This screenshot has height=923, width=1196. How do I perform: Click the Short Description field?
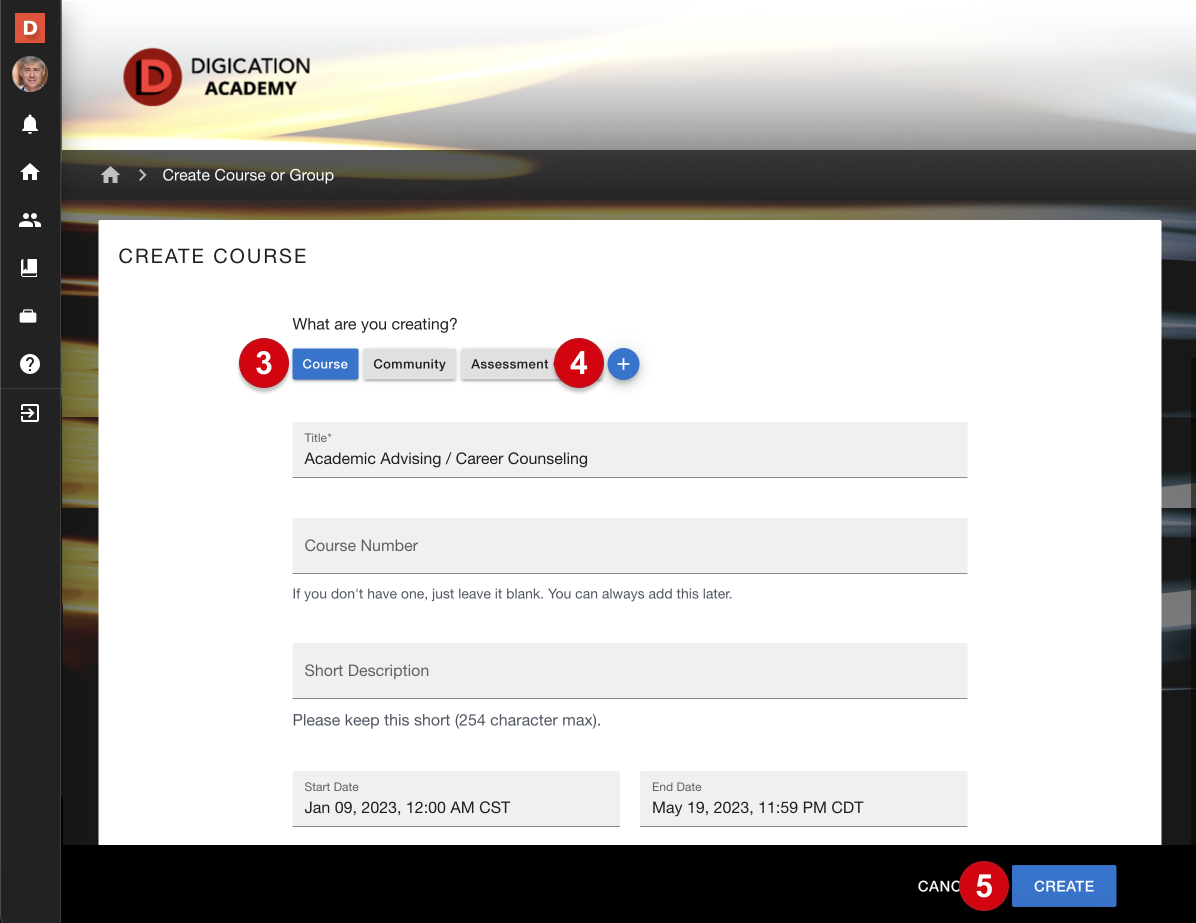coord(629,671)
